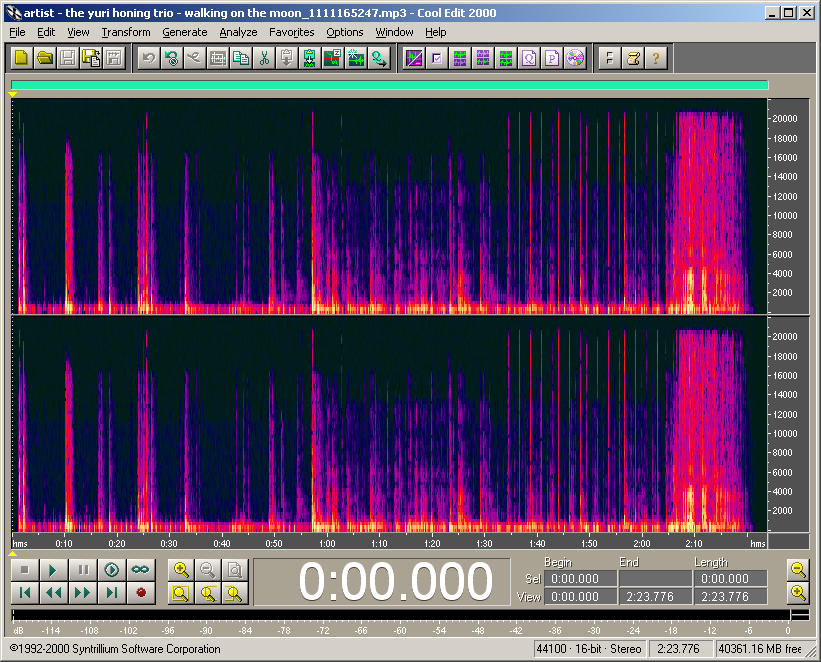This screenshot has height=662, width=821.
Task: Toggle the enable/disable undo icon
Action: tap(172, 58)
